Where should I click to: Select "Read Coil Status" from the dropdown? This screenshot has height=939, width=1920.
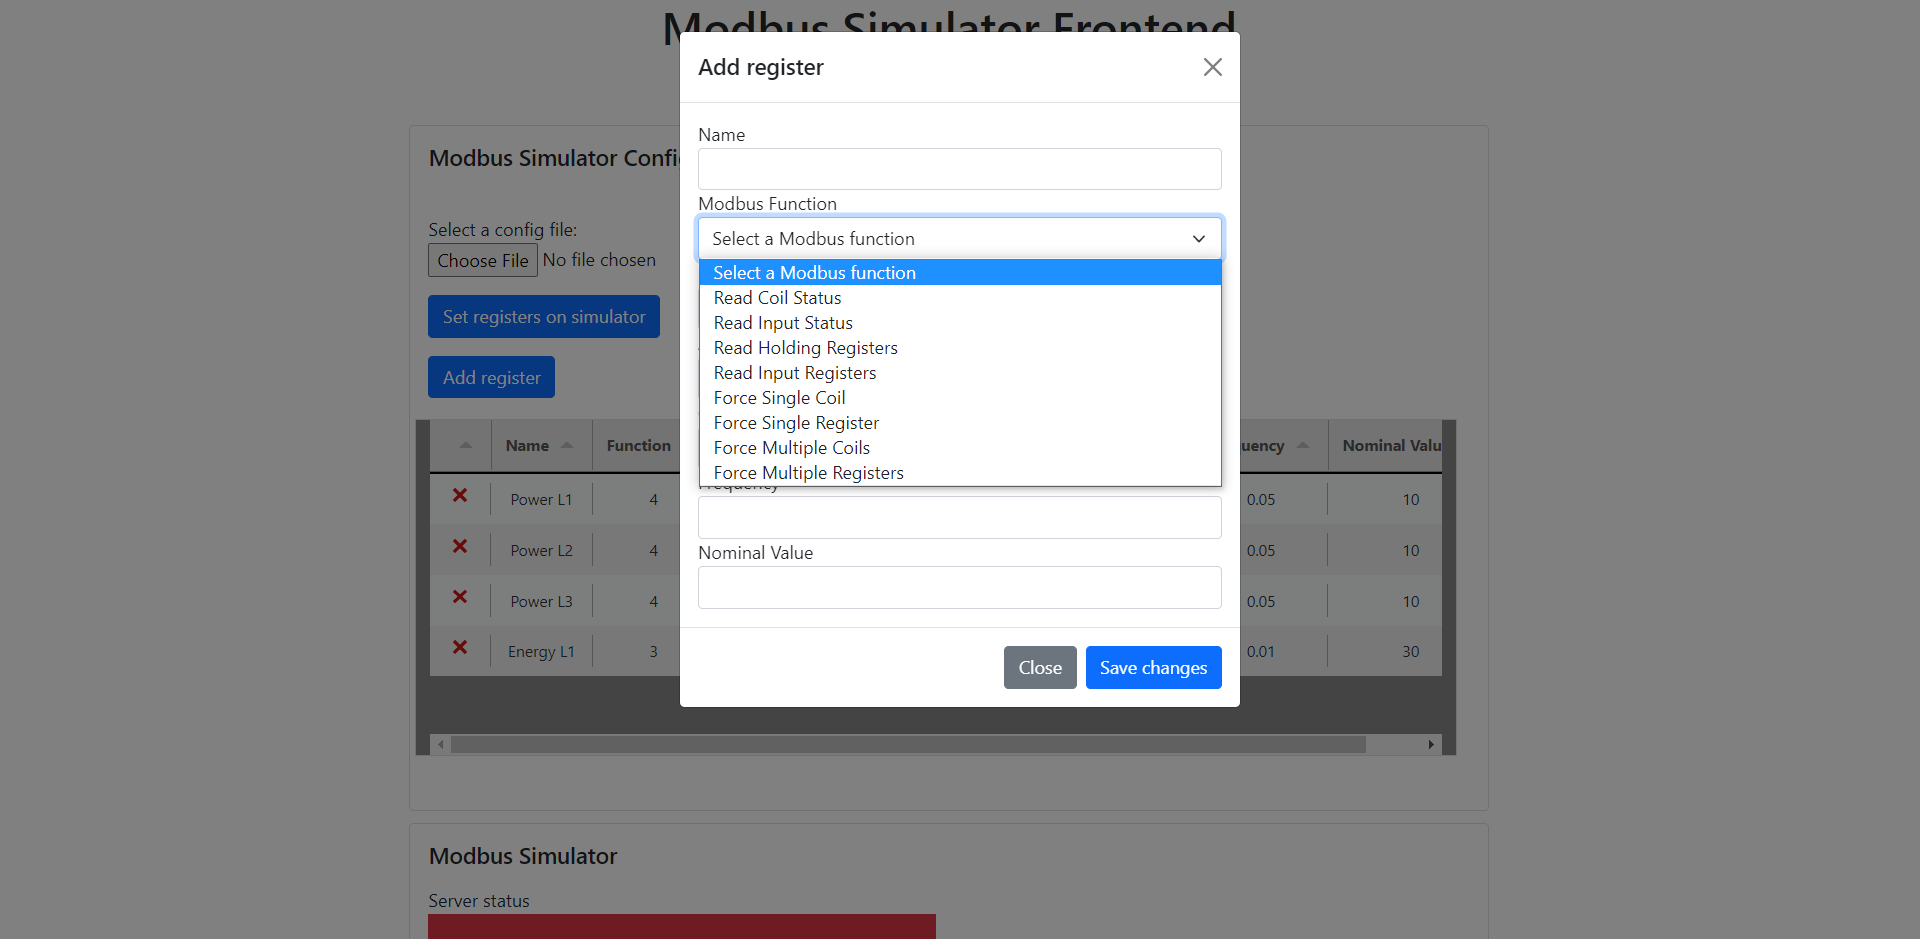[777, 297]
